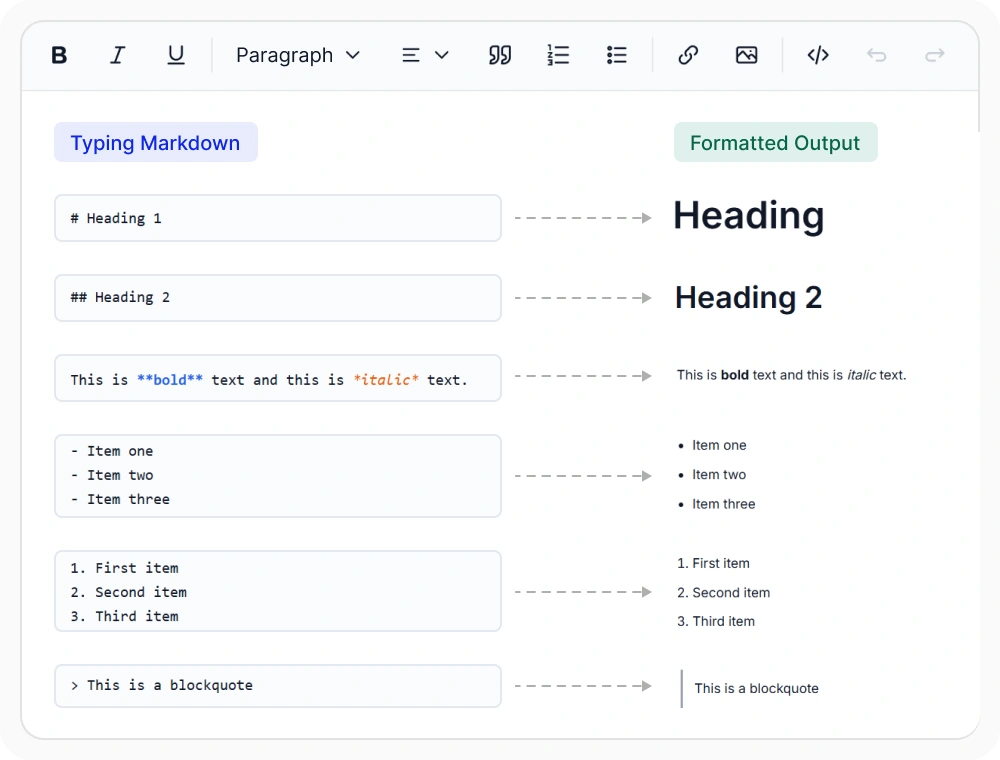Image resolution: width=1000 pixels, height=760 pixels.
Task: Click formatted '3. Third item'
Action: 716,621
